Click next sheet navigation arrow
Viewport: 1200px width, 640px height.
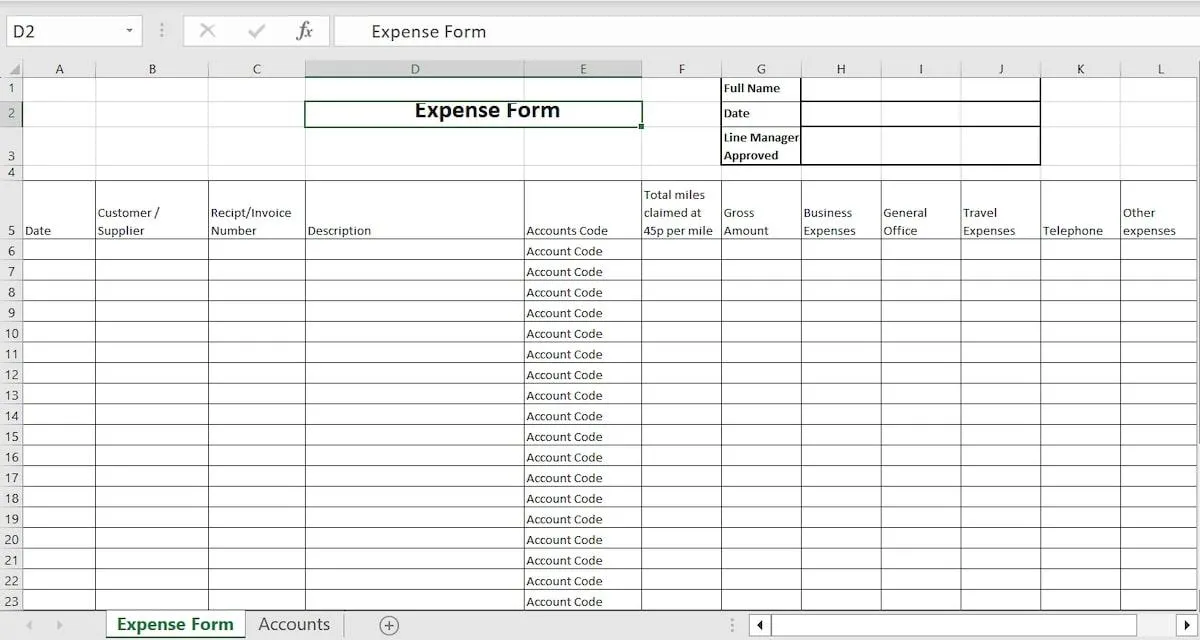59,625
